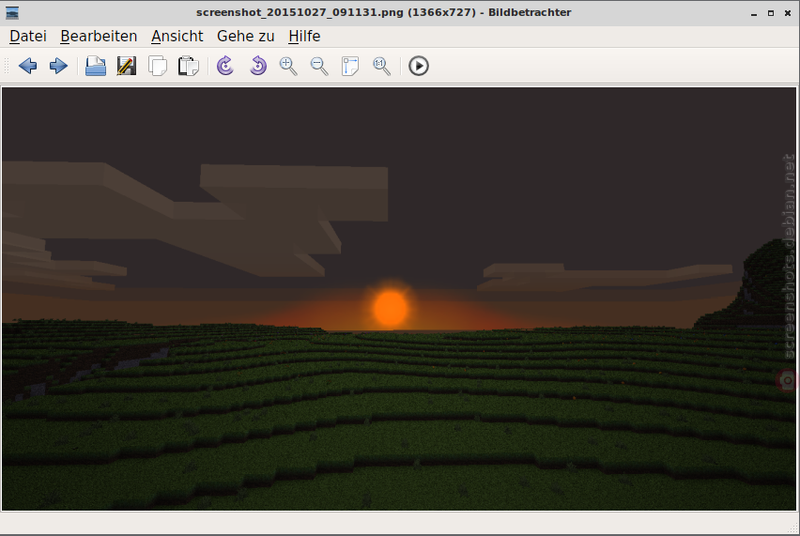800x536 pixels.
Task: Save the image with the pencil icon
Action: click(x=127, y=66)
